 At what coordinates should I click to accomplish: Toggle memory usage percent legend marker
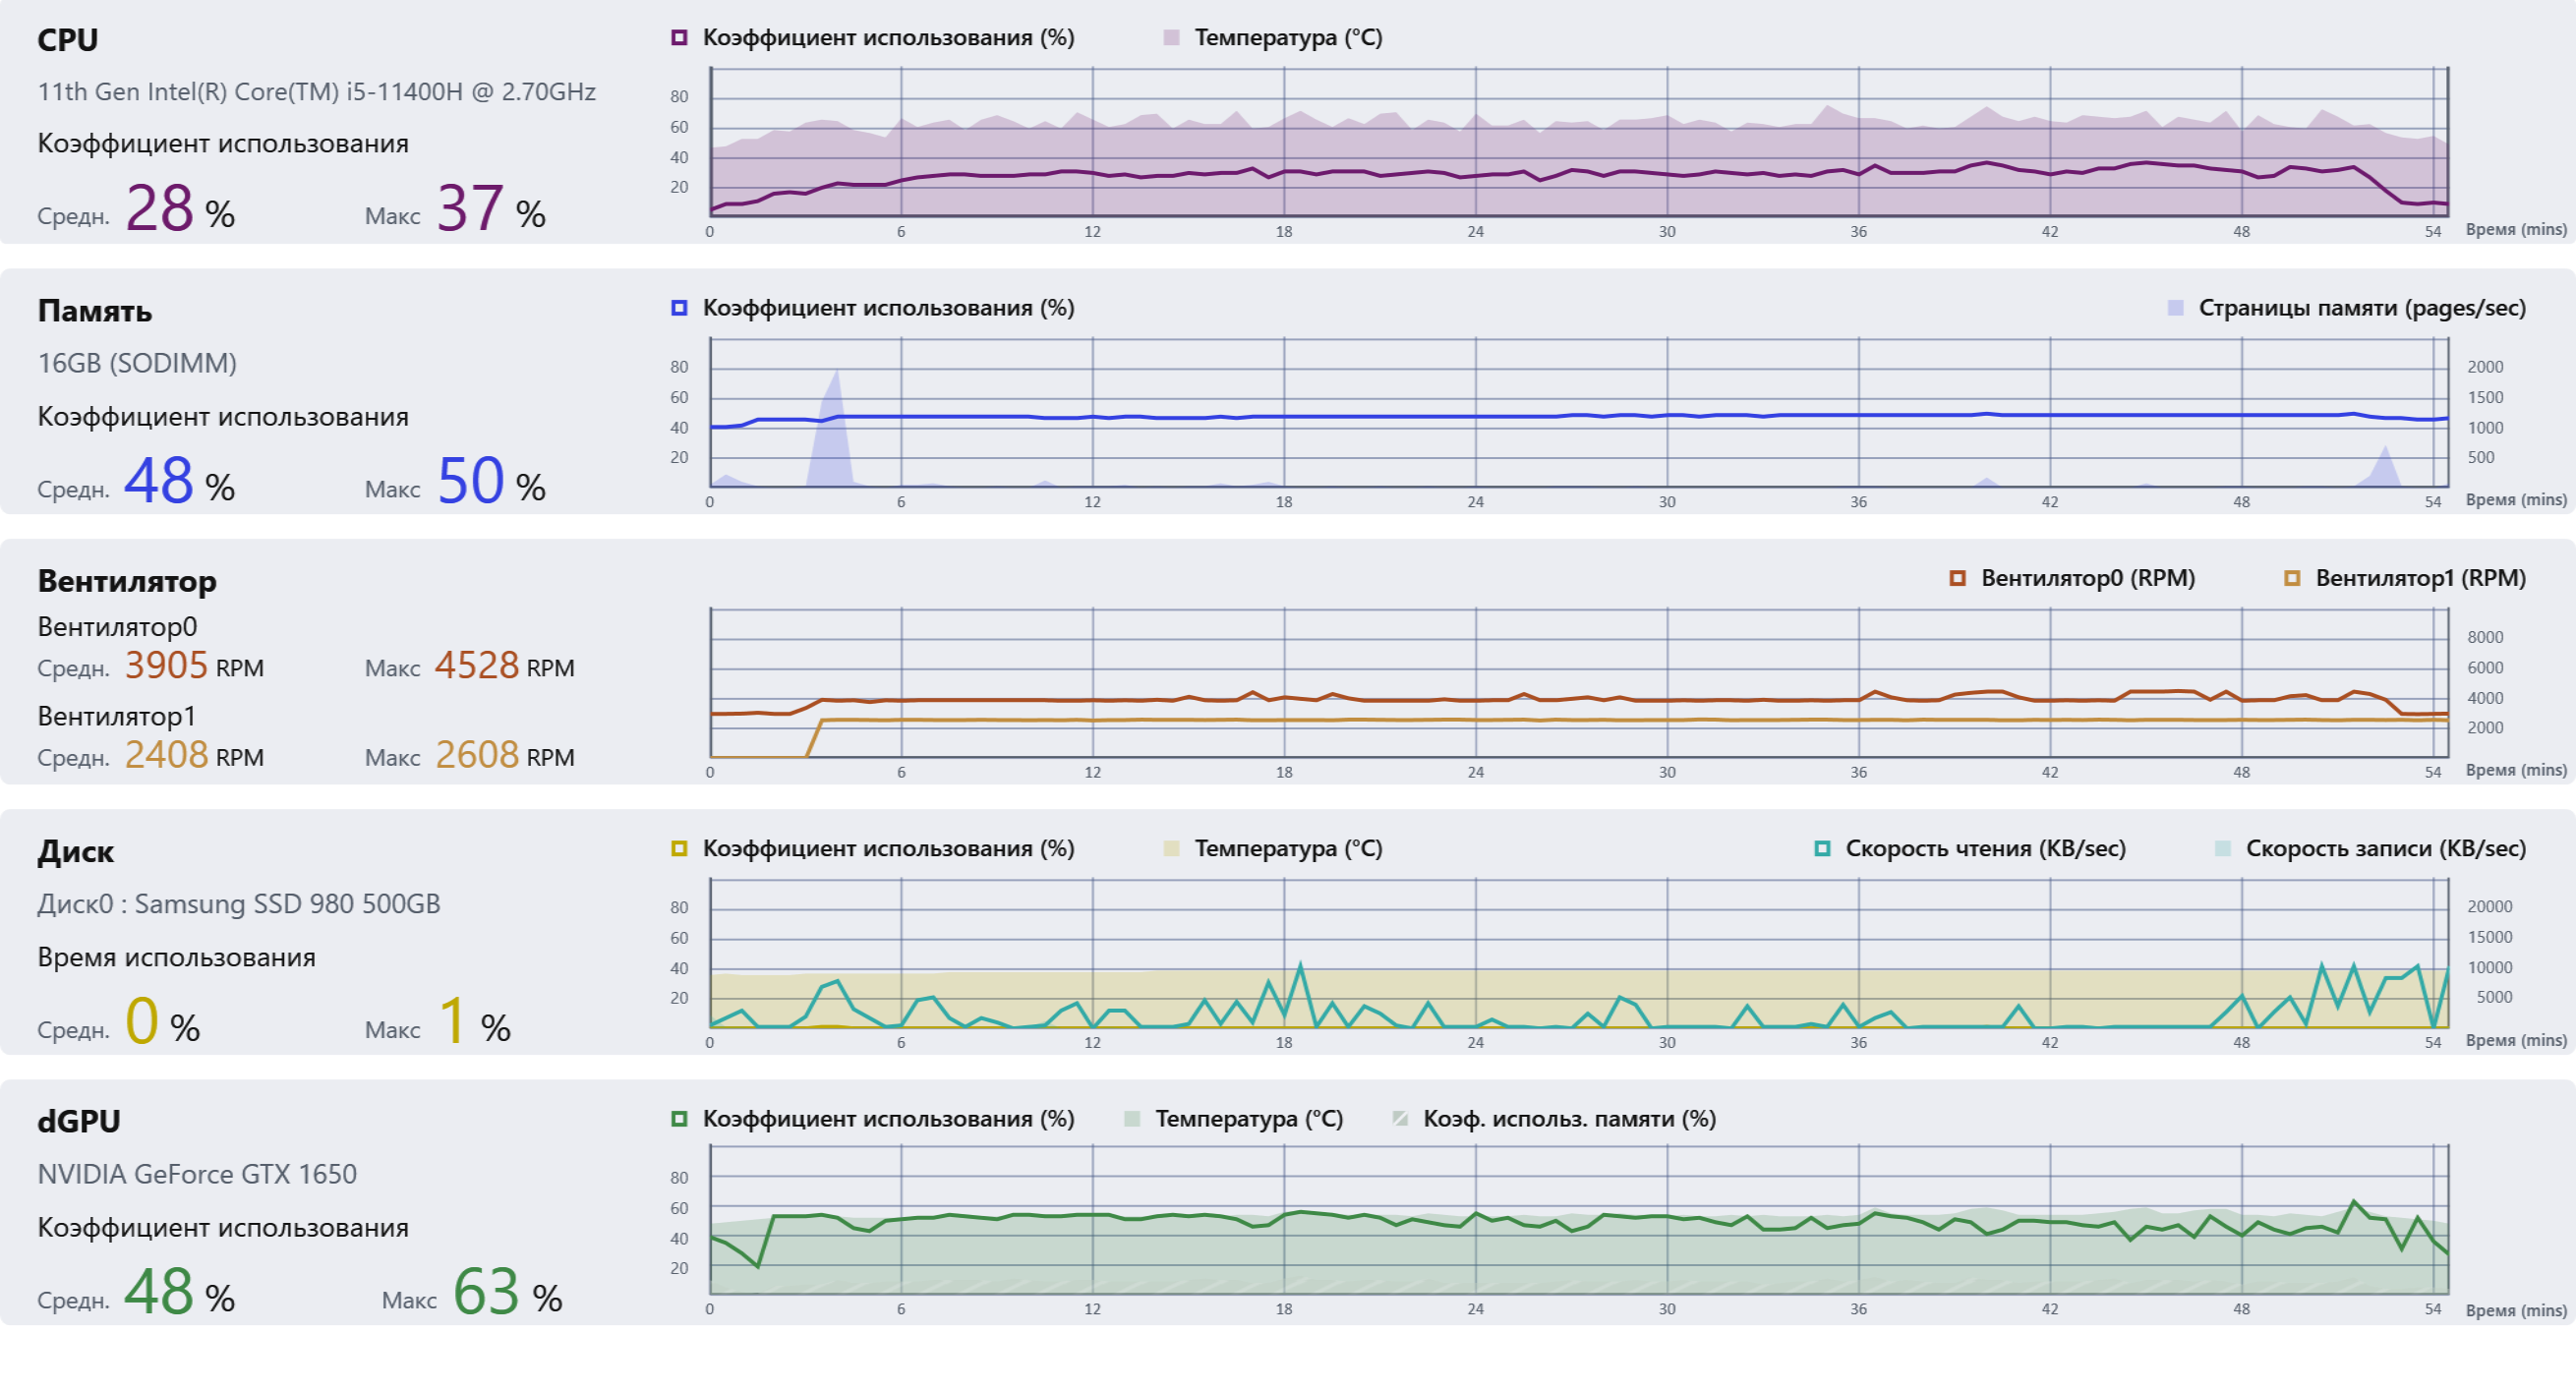(x=679, y=308)
